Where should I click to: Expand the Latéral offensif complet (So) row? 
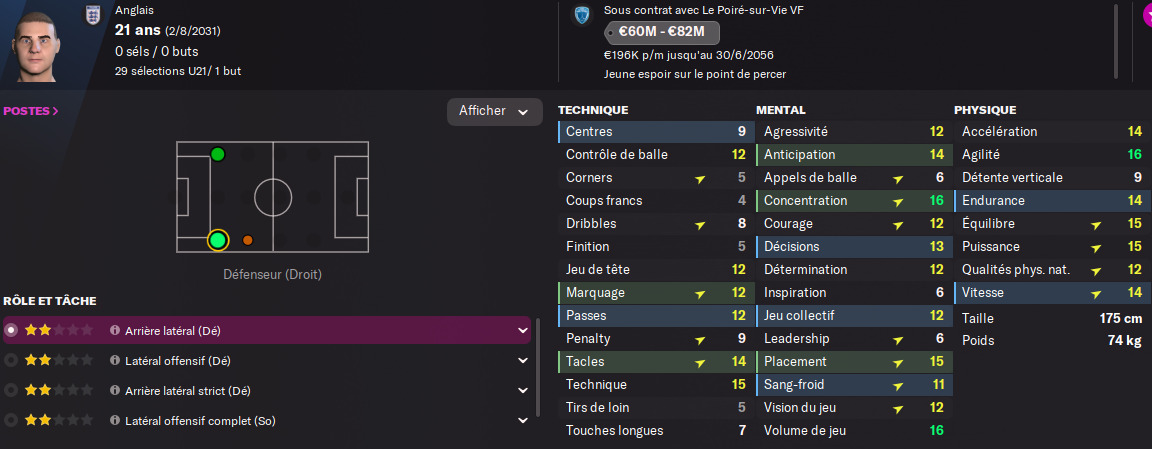click(x=522, y=420)
